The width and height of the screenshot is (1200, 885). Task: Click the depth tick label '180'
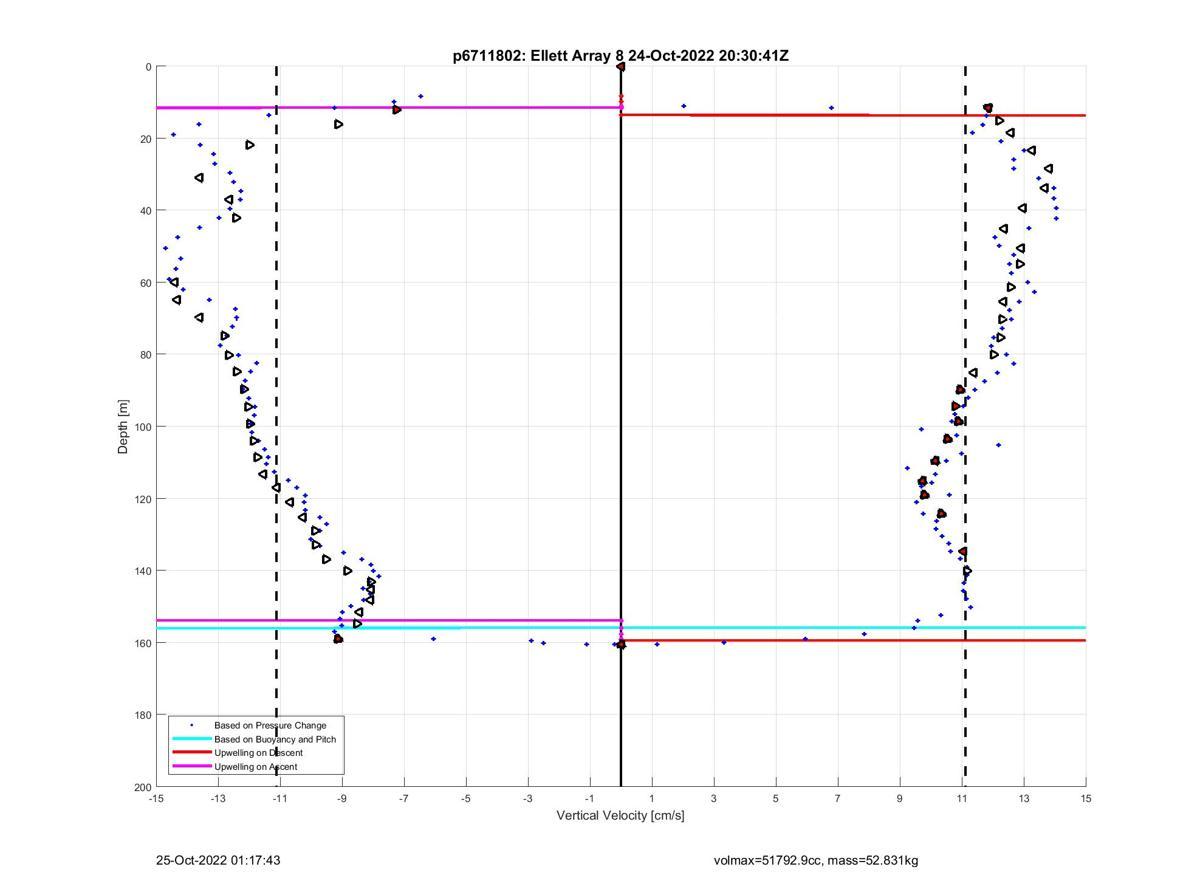(x=142, y=715)
